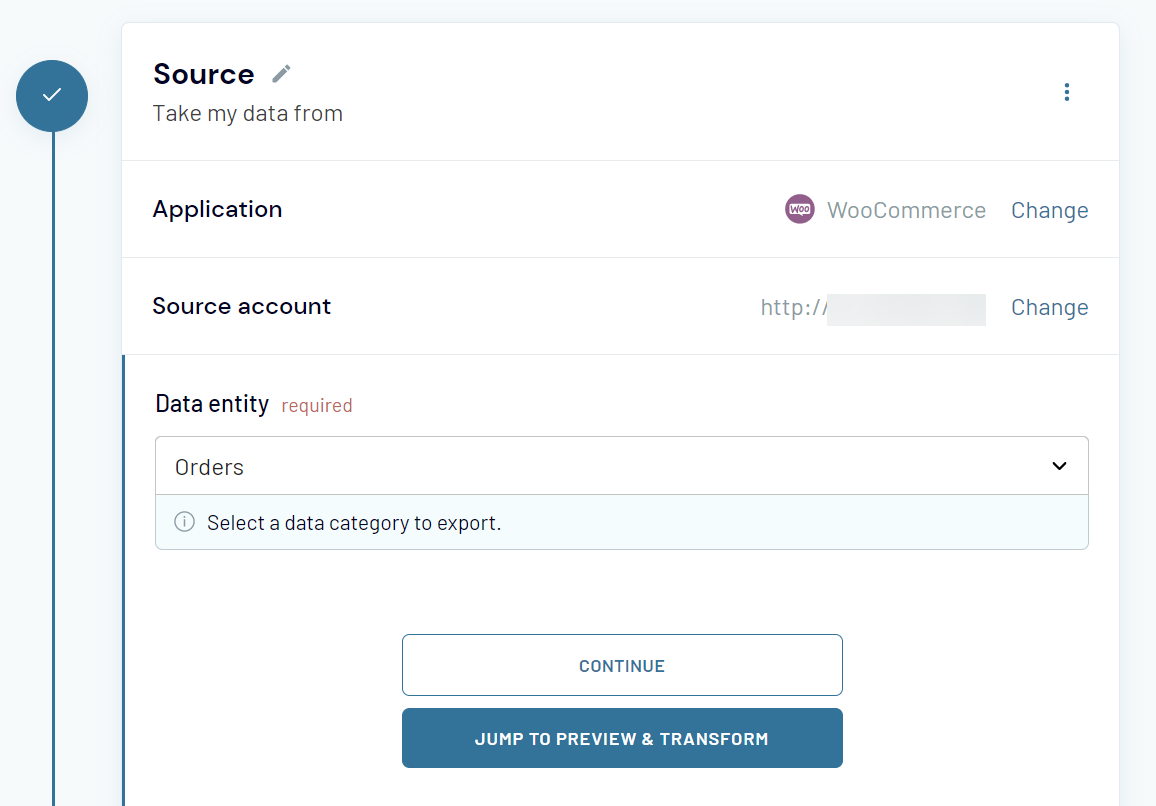This screenshot has height=806, width=1156.
Task: Click the WOO badge next to WooCommerce text
Action: [800, 209]
